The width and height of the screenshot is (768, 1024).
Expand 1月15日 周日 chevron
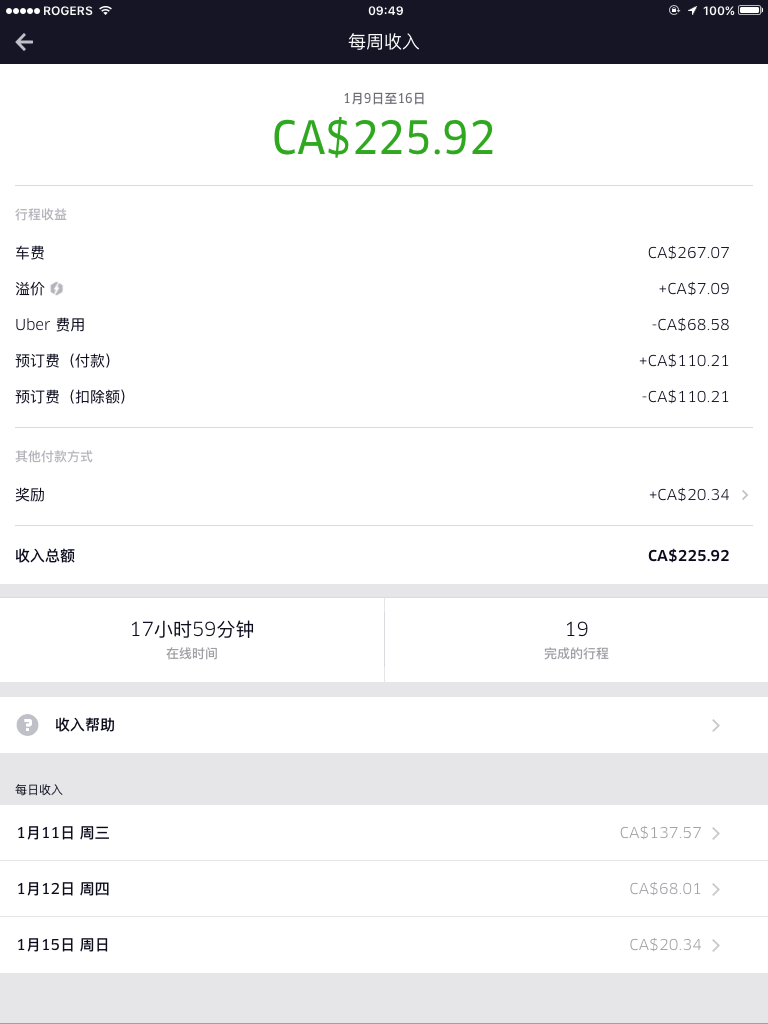tap(716, 945)
